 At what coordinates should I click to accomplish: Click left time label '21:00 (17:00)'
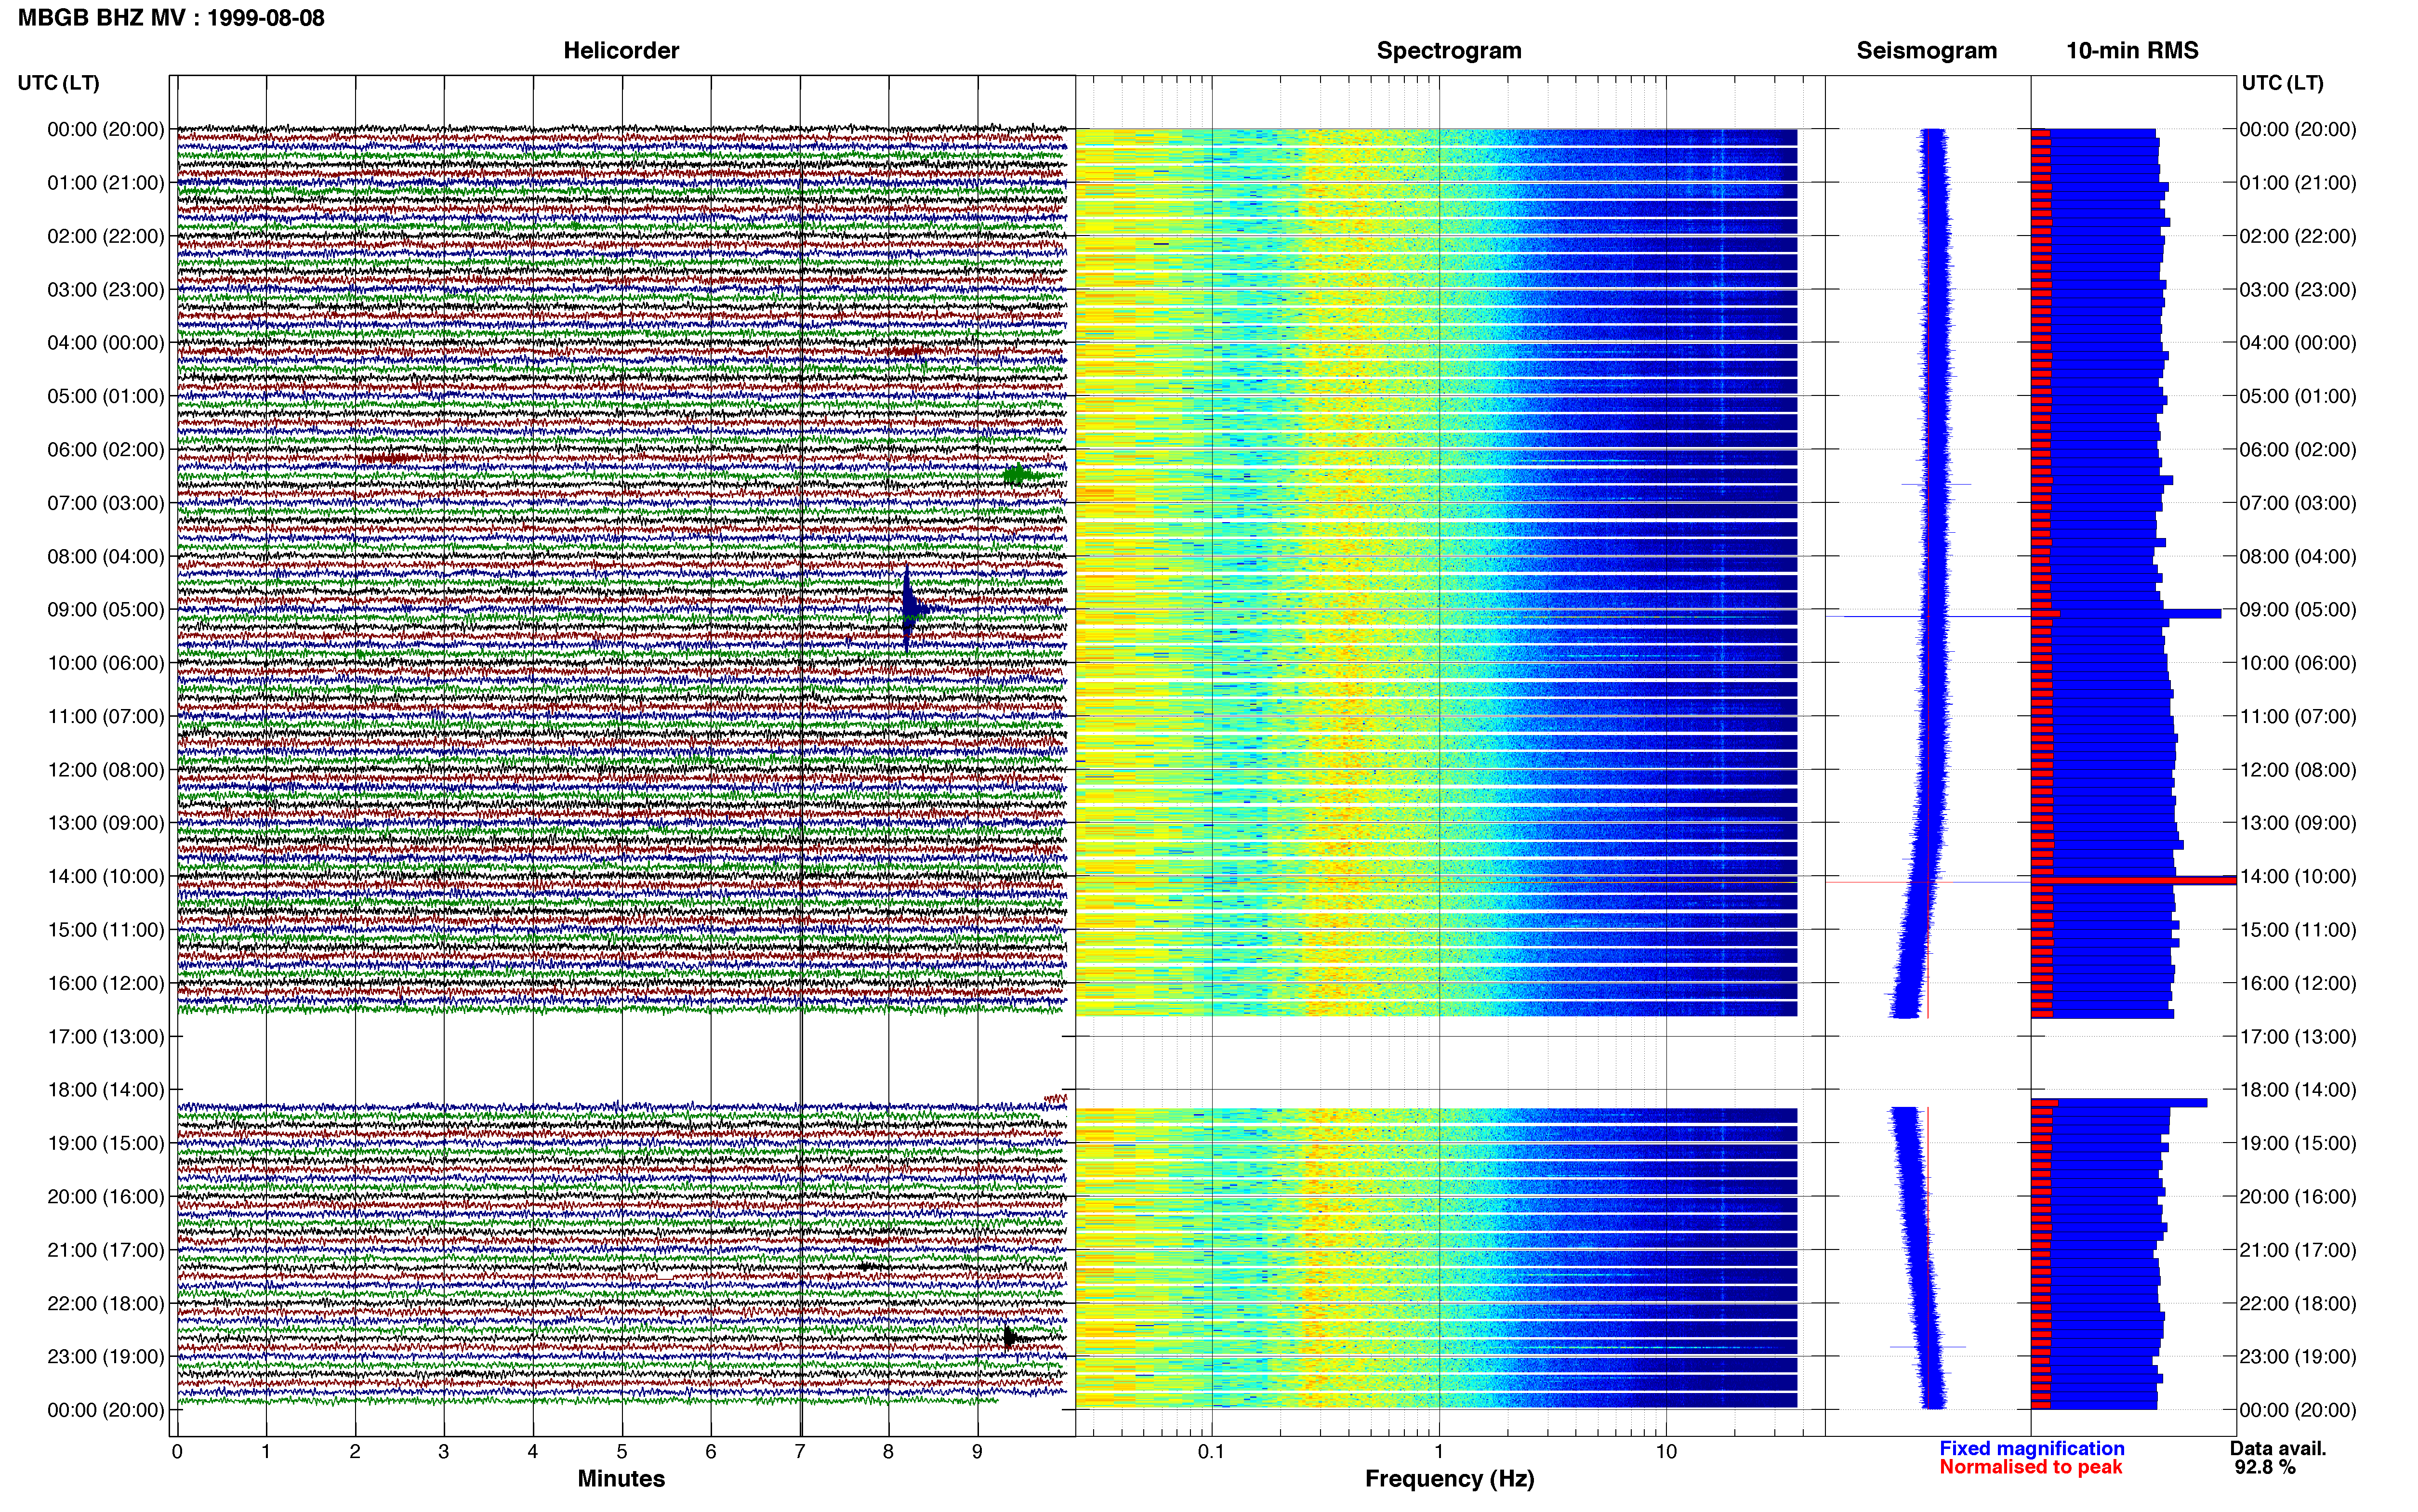[106, 1250]
